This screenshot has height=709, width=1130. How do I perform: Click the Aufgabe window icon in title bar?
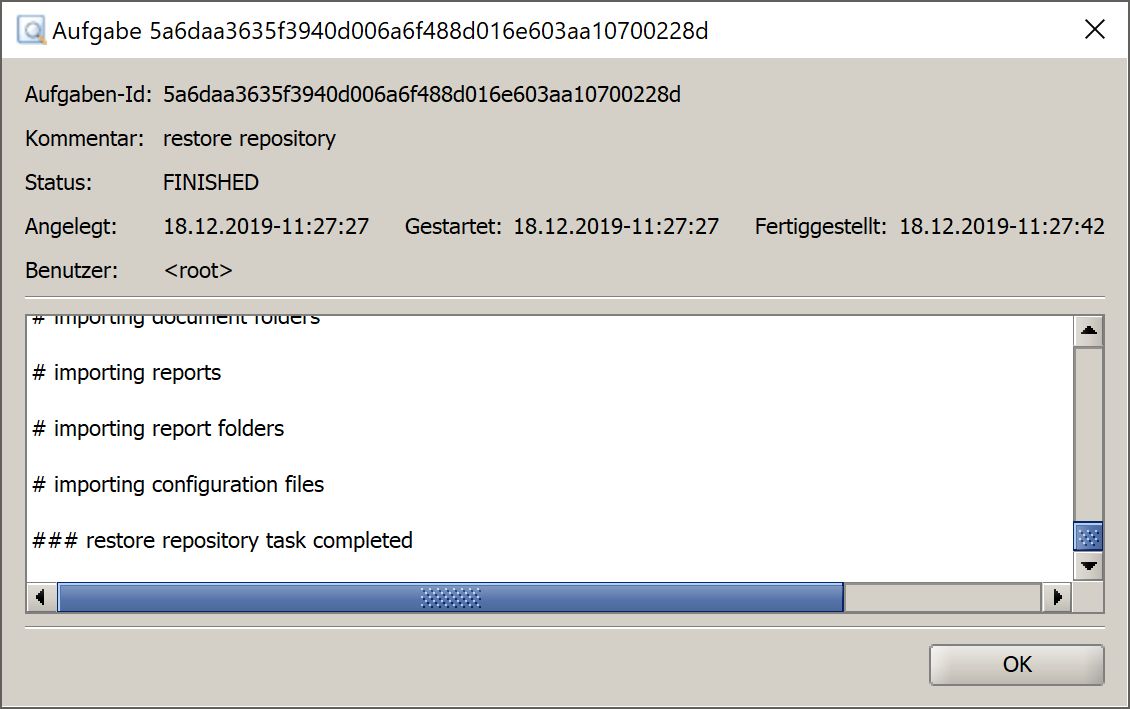coord(31,30)
